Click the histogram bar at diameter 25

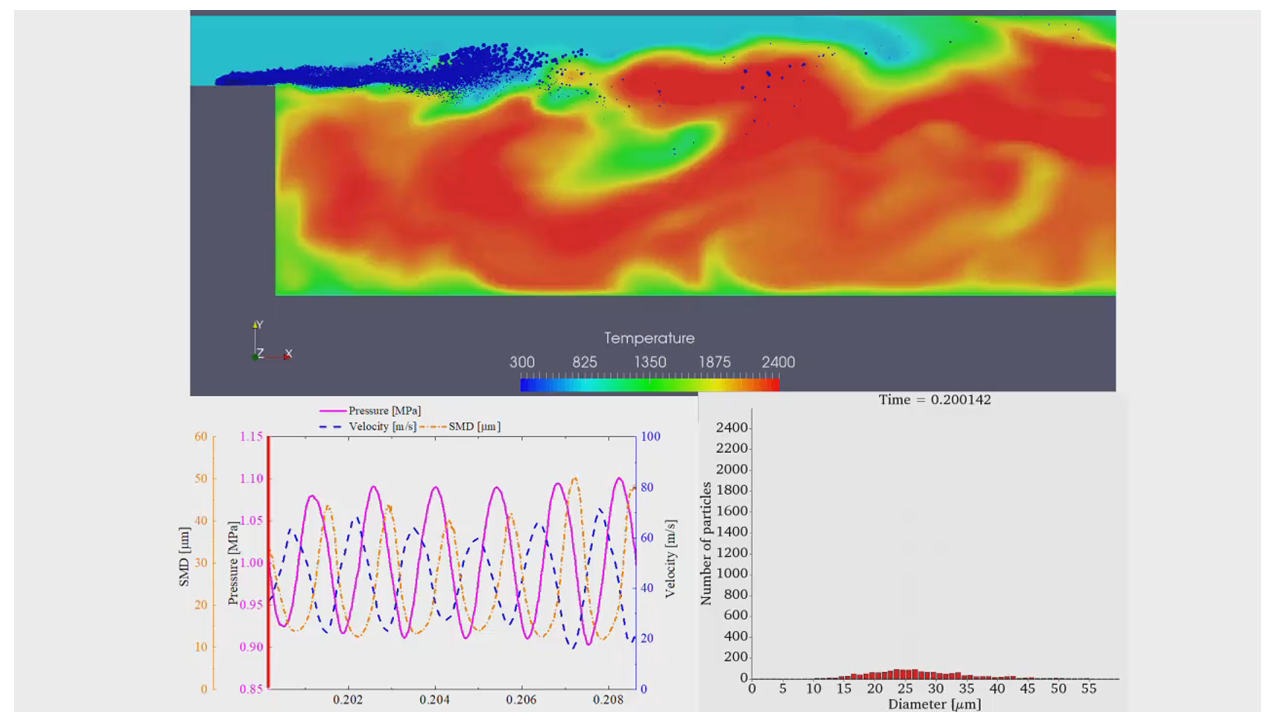(905, 674)
